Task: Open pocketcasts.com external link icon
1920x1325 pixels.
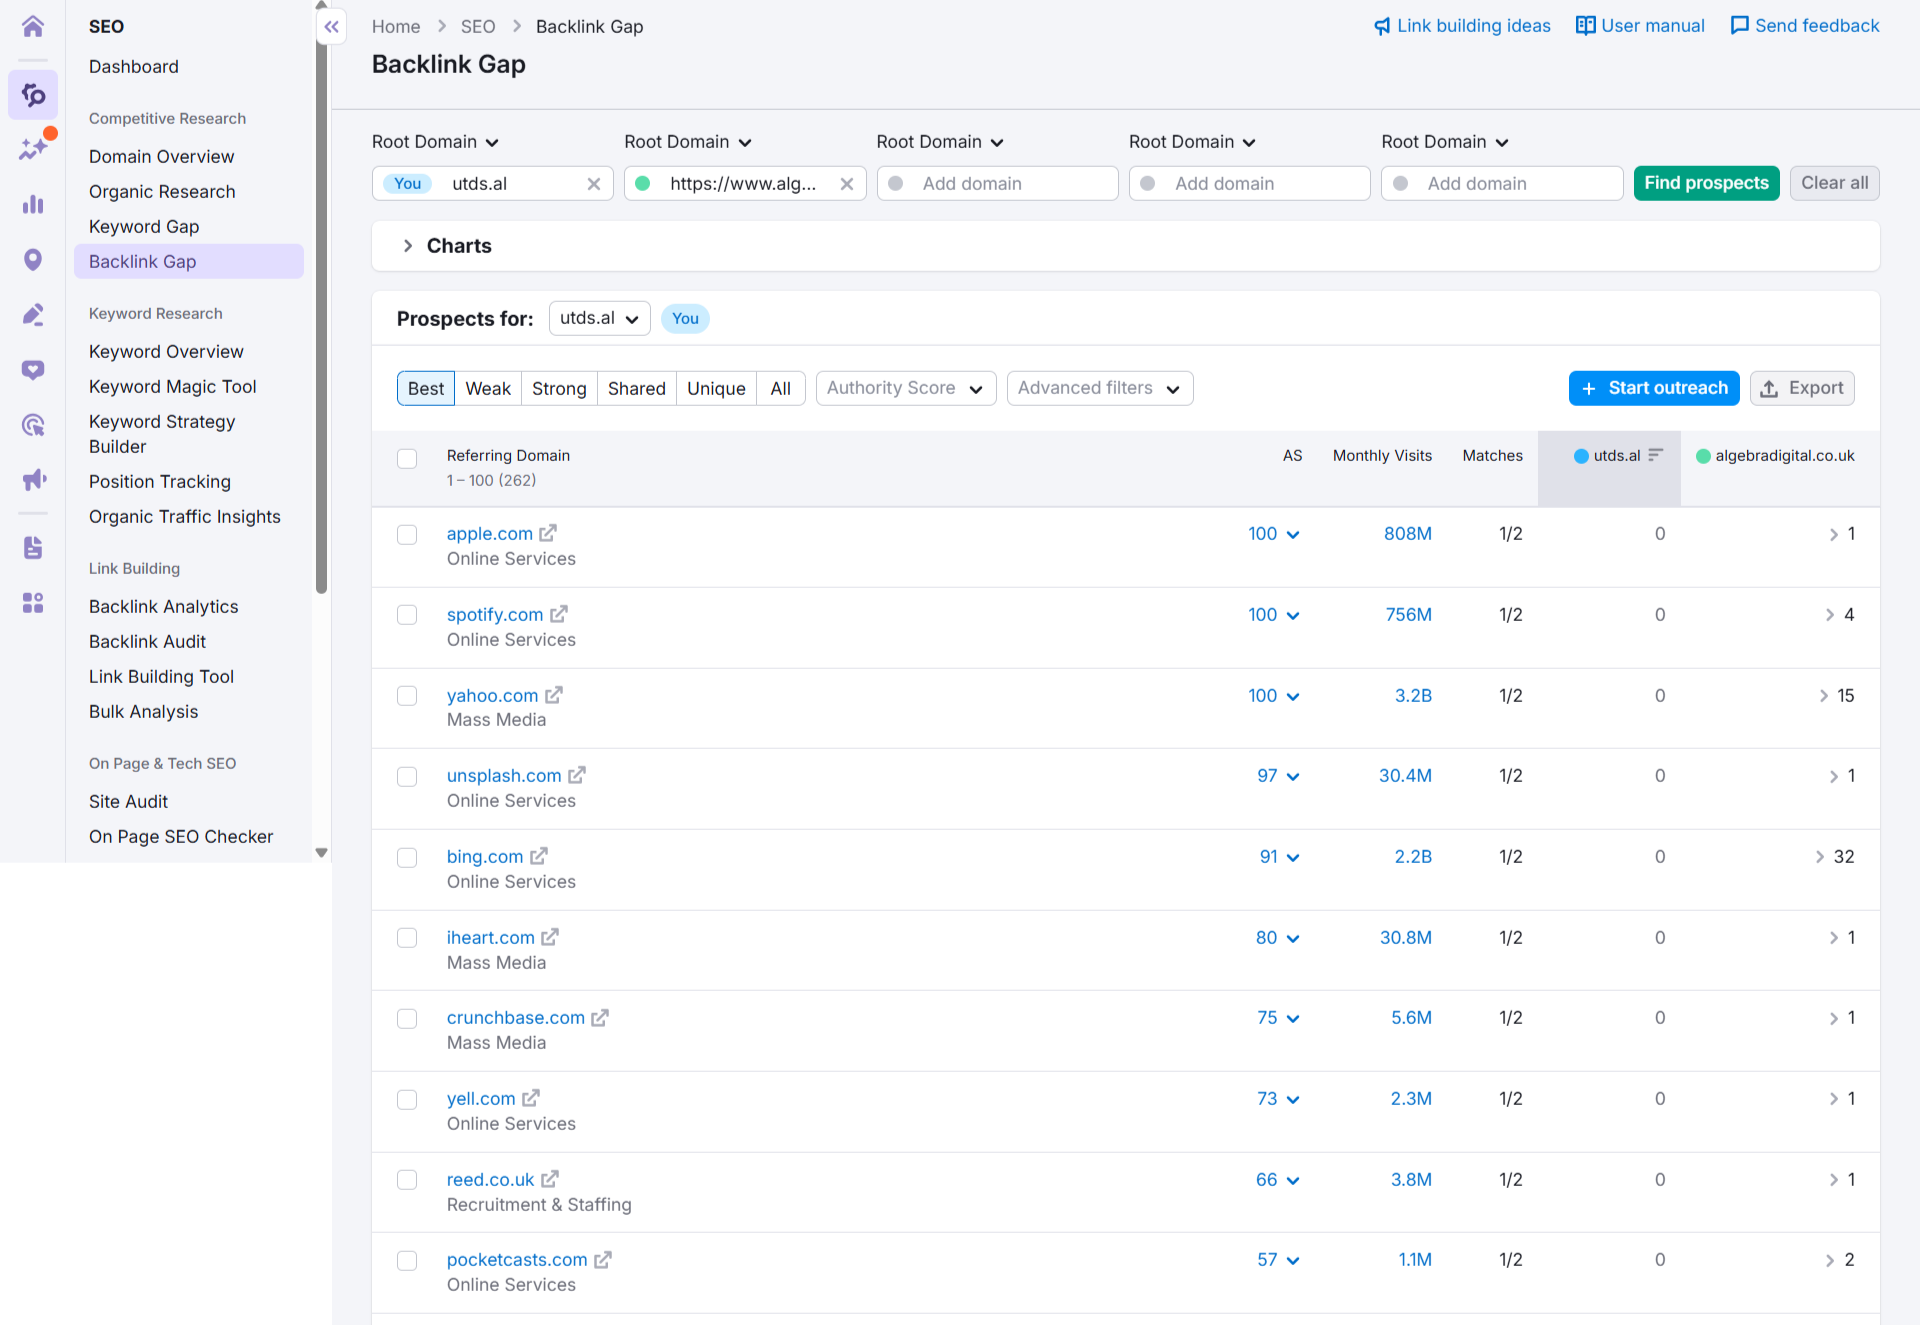Action: pos(603,1260)
